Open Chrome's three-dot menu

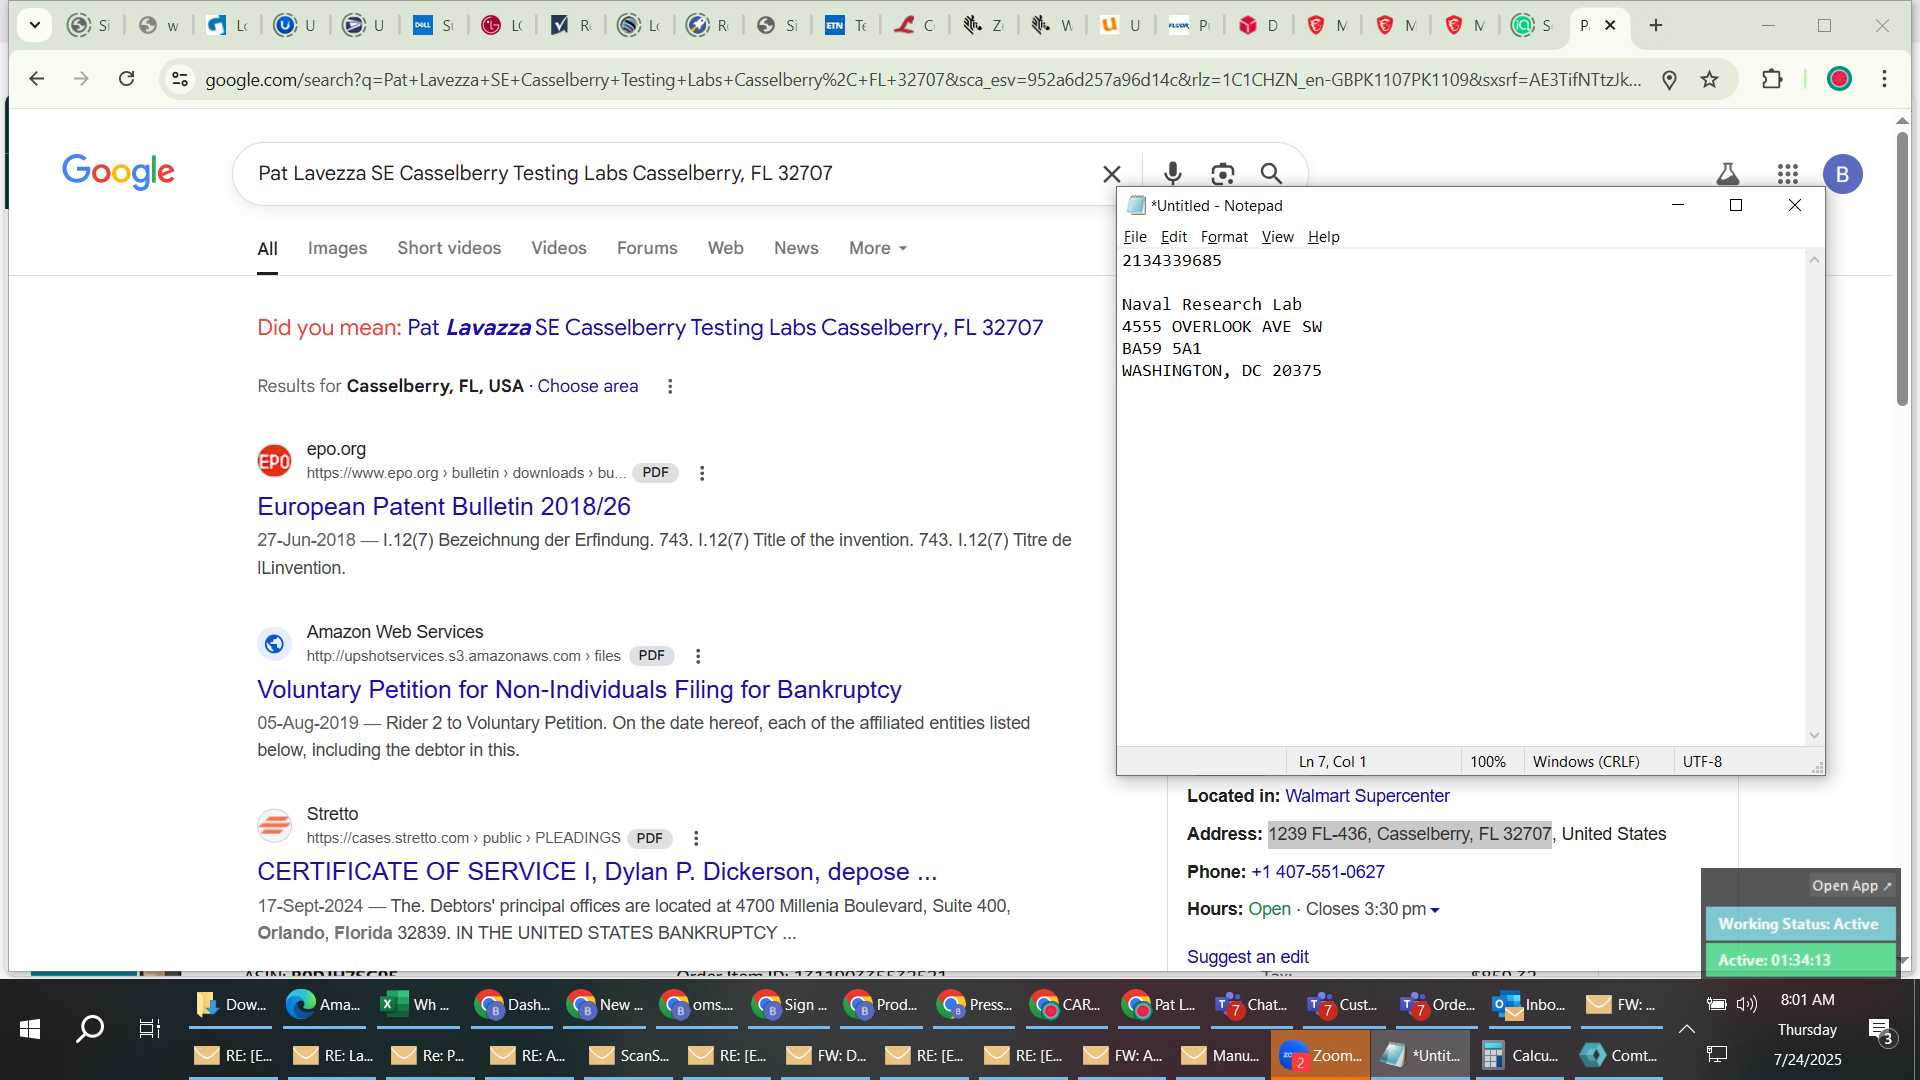point(1884,79)
